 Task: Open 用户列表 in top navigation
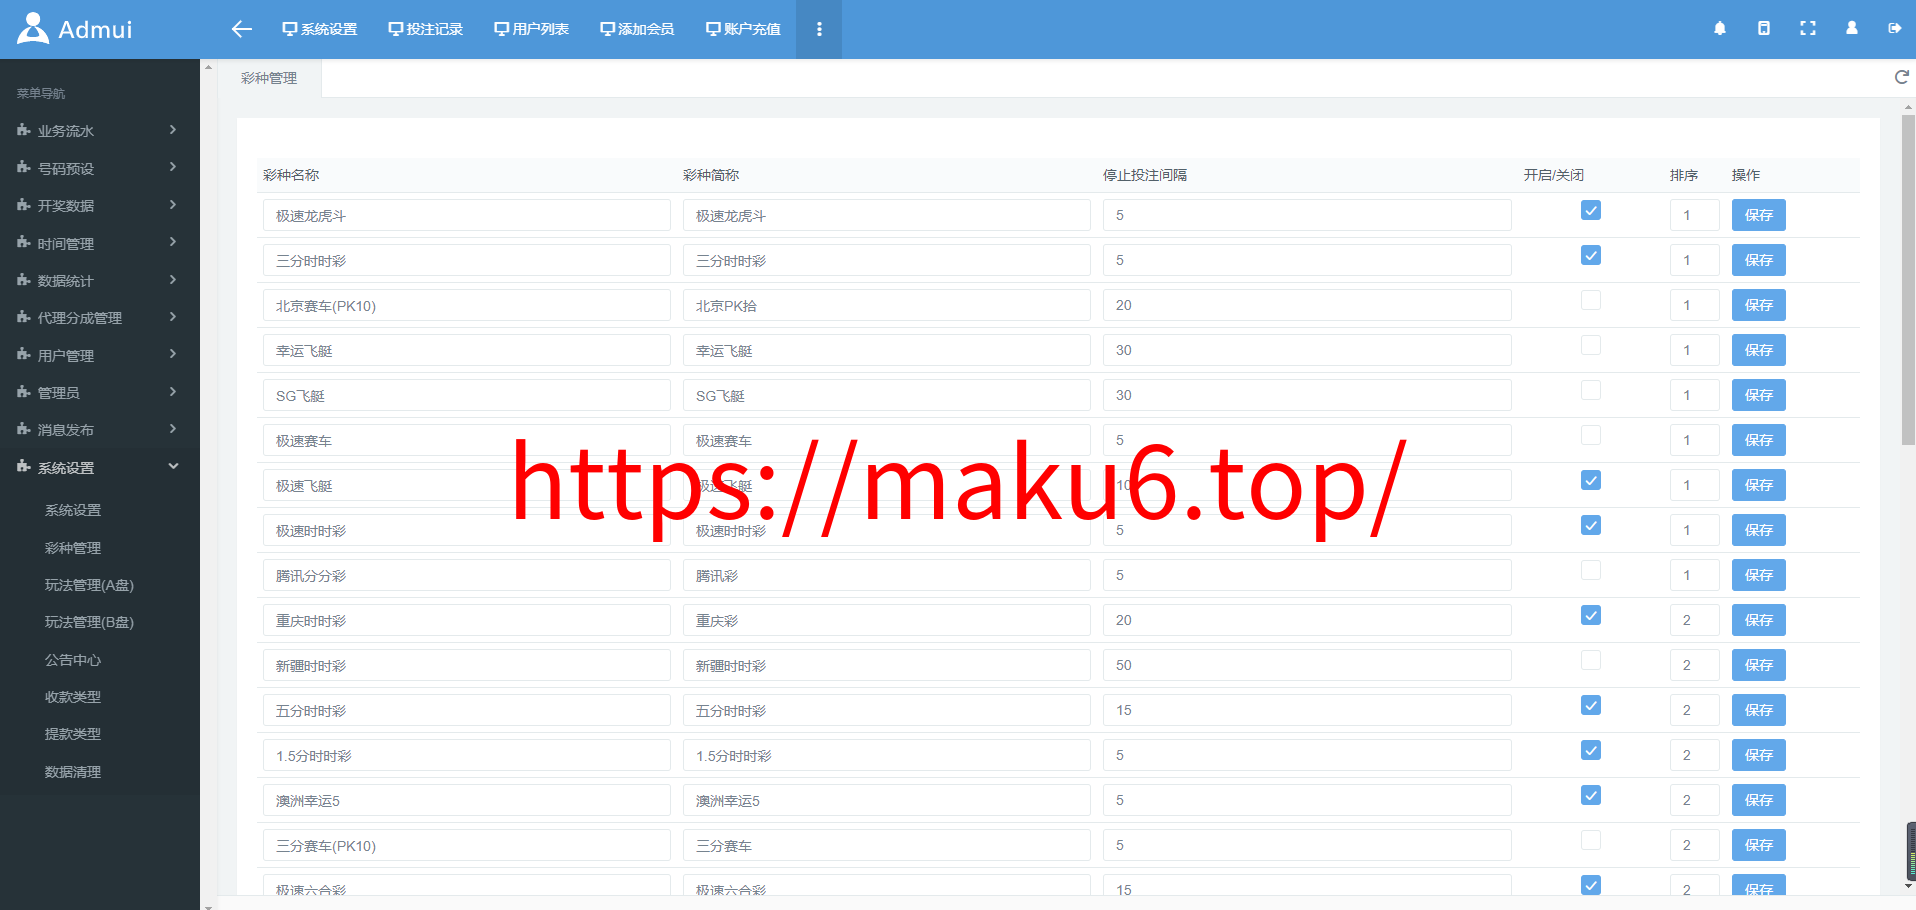[532, 29]
